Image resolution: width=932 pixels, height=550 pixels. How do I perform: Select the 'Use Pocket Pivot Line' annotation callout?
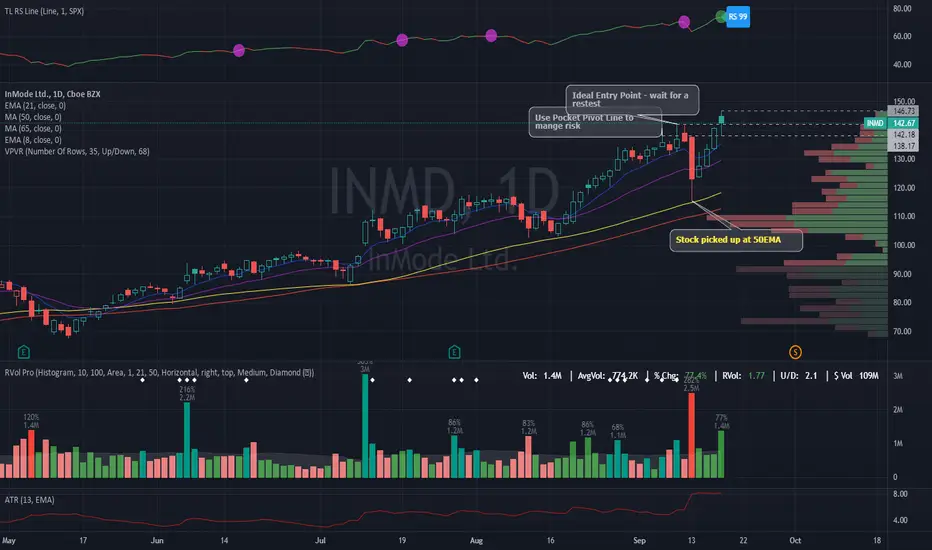tap(595, 122)
